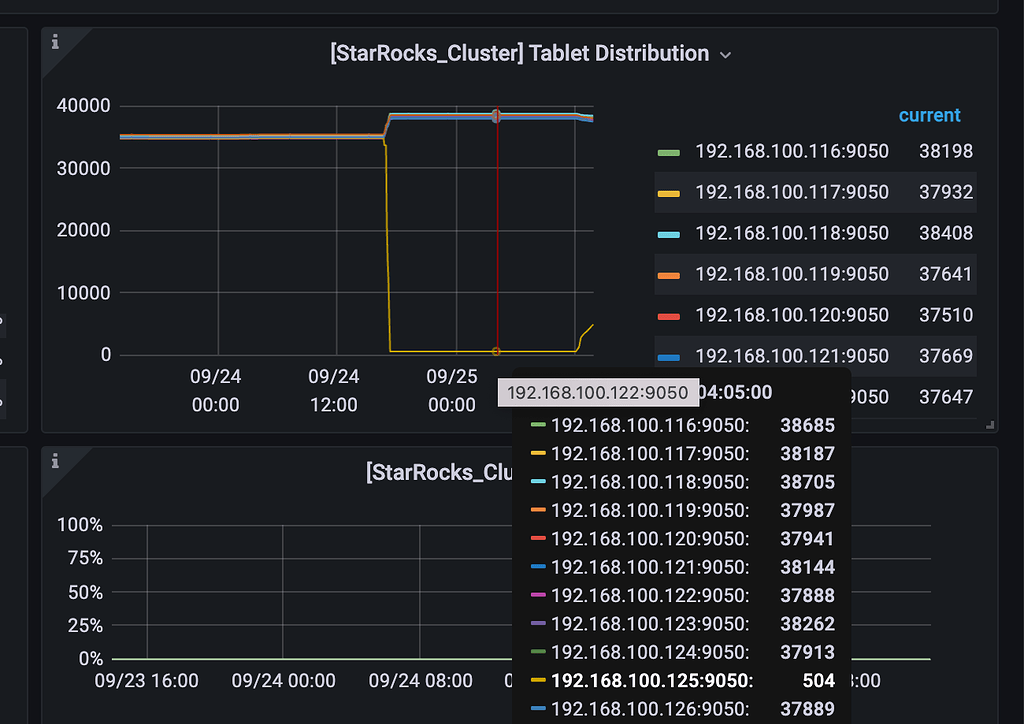
Task: Select legend entry 192.168.100.120:9050
Action: [792, 315]
